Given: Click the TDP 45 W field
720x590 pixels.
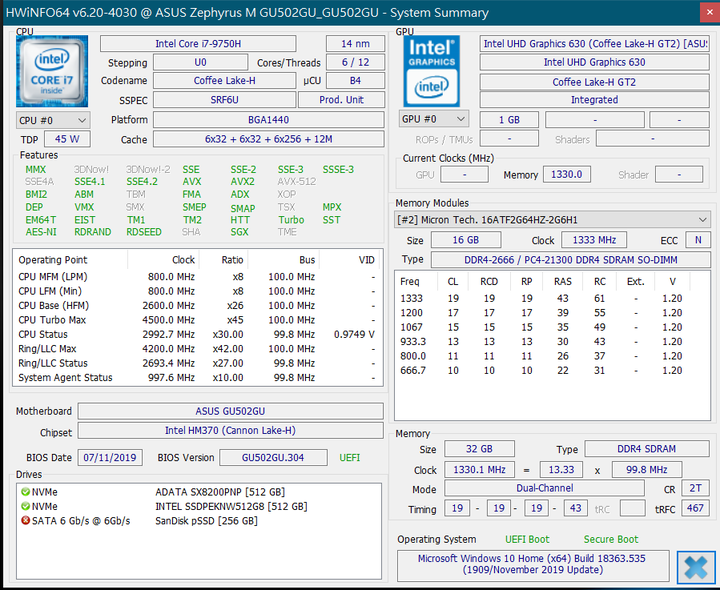Looking at the screenshot, I should 67,139.
